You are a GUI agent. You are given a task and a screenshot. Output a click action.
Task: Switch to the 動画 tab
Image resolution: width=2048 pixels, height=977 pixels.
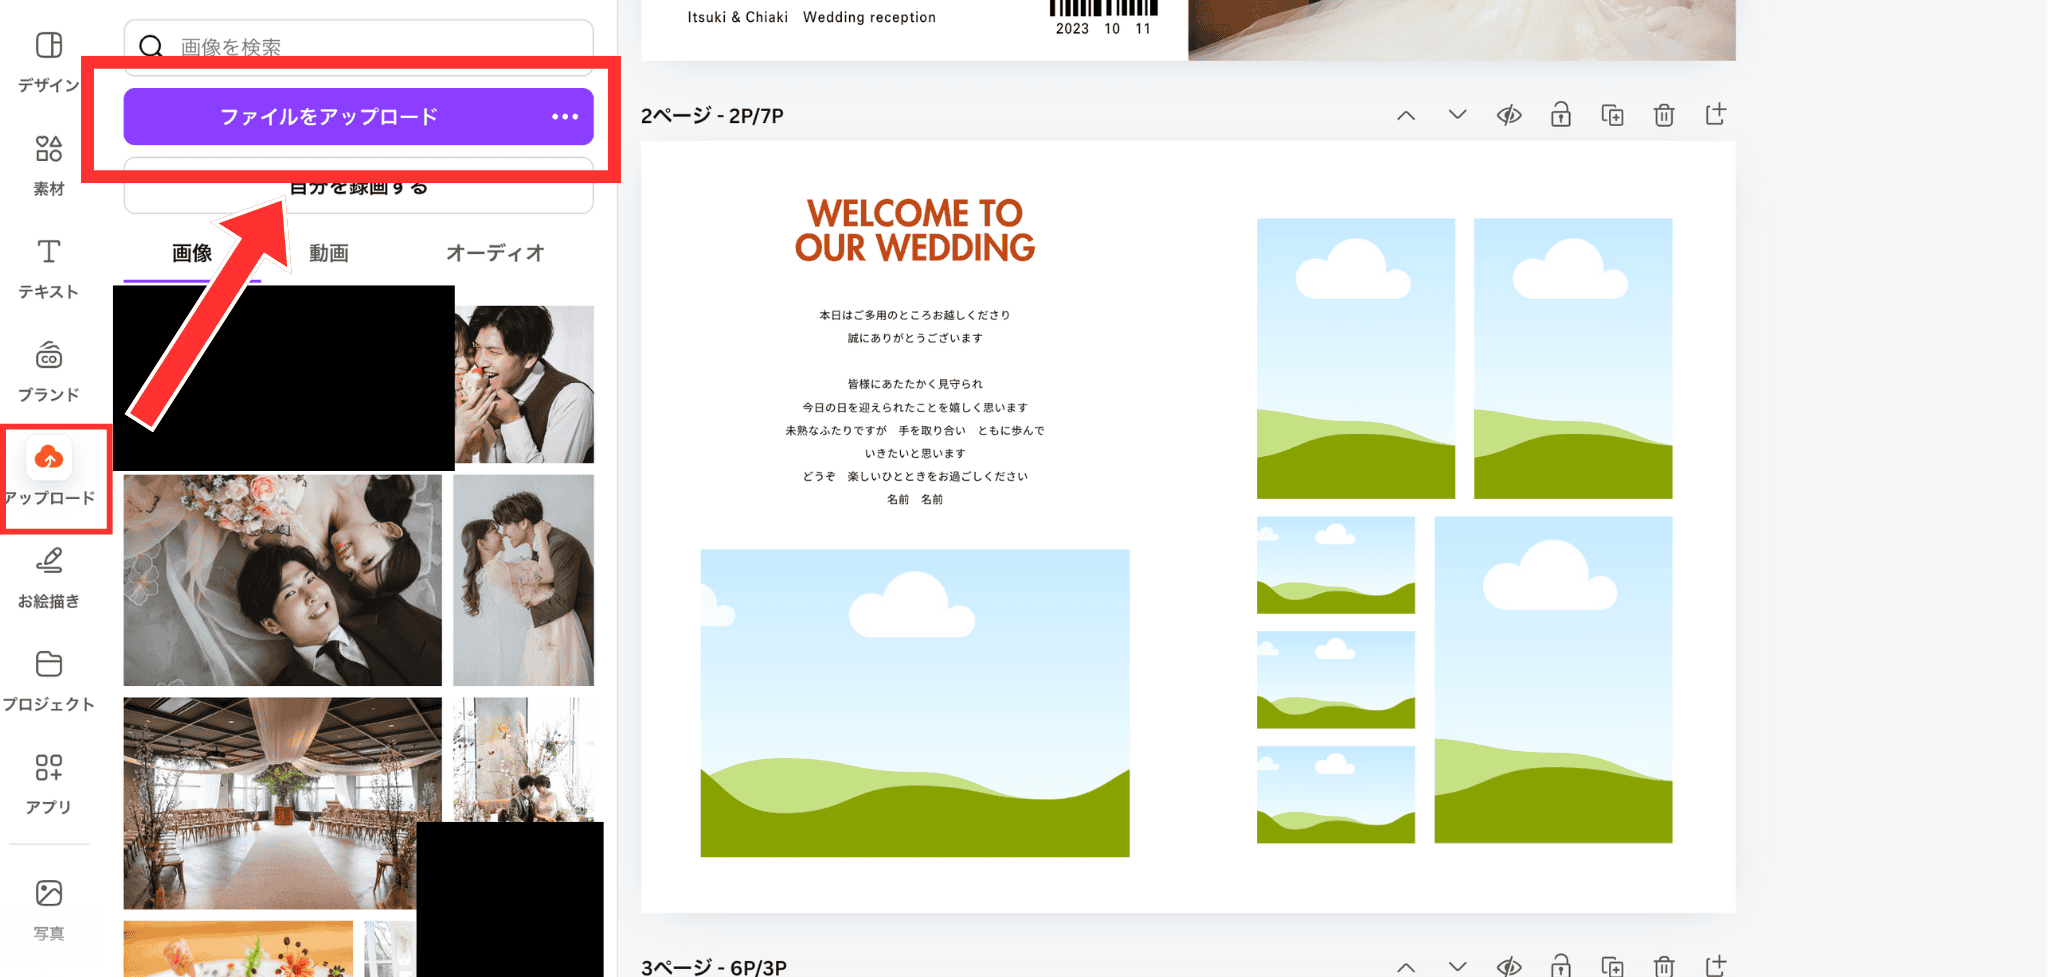328,253
